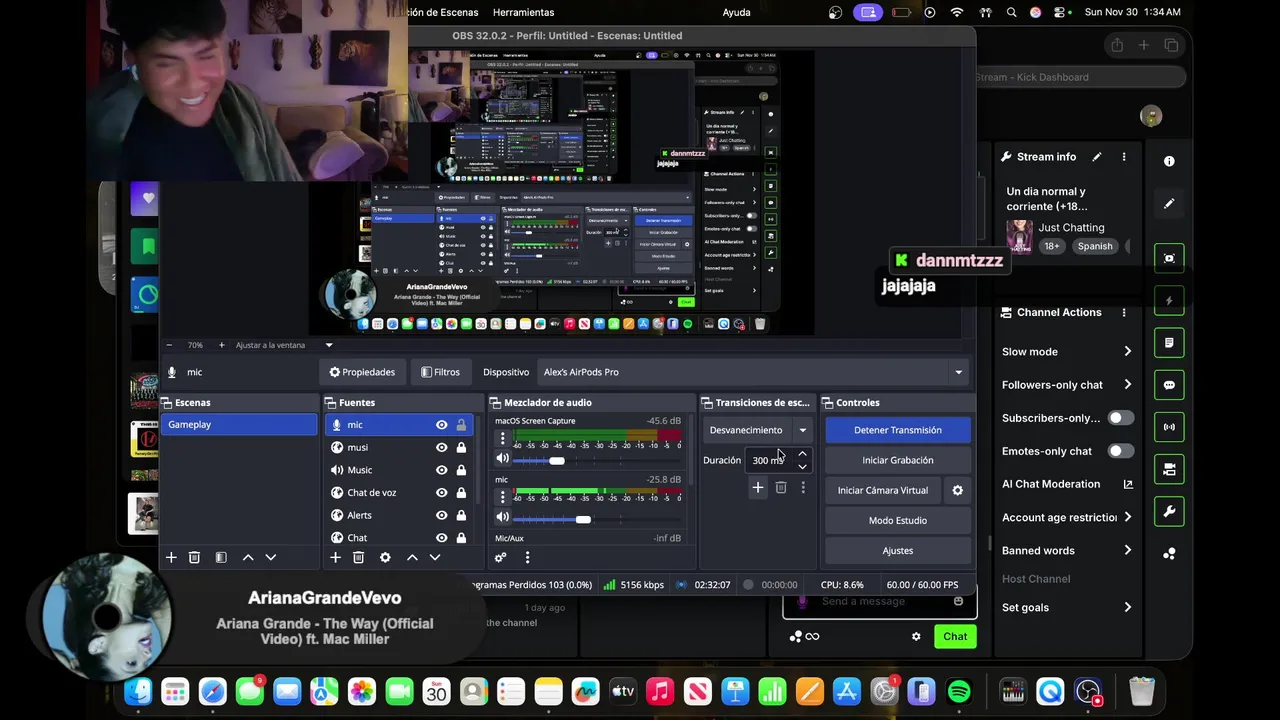The width and height of the screenshot is (1280, 720).
Task: Open virtual camera settings gear
Action: point(957,490)
